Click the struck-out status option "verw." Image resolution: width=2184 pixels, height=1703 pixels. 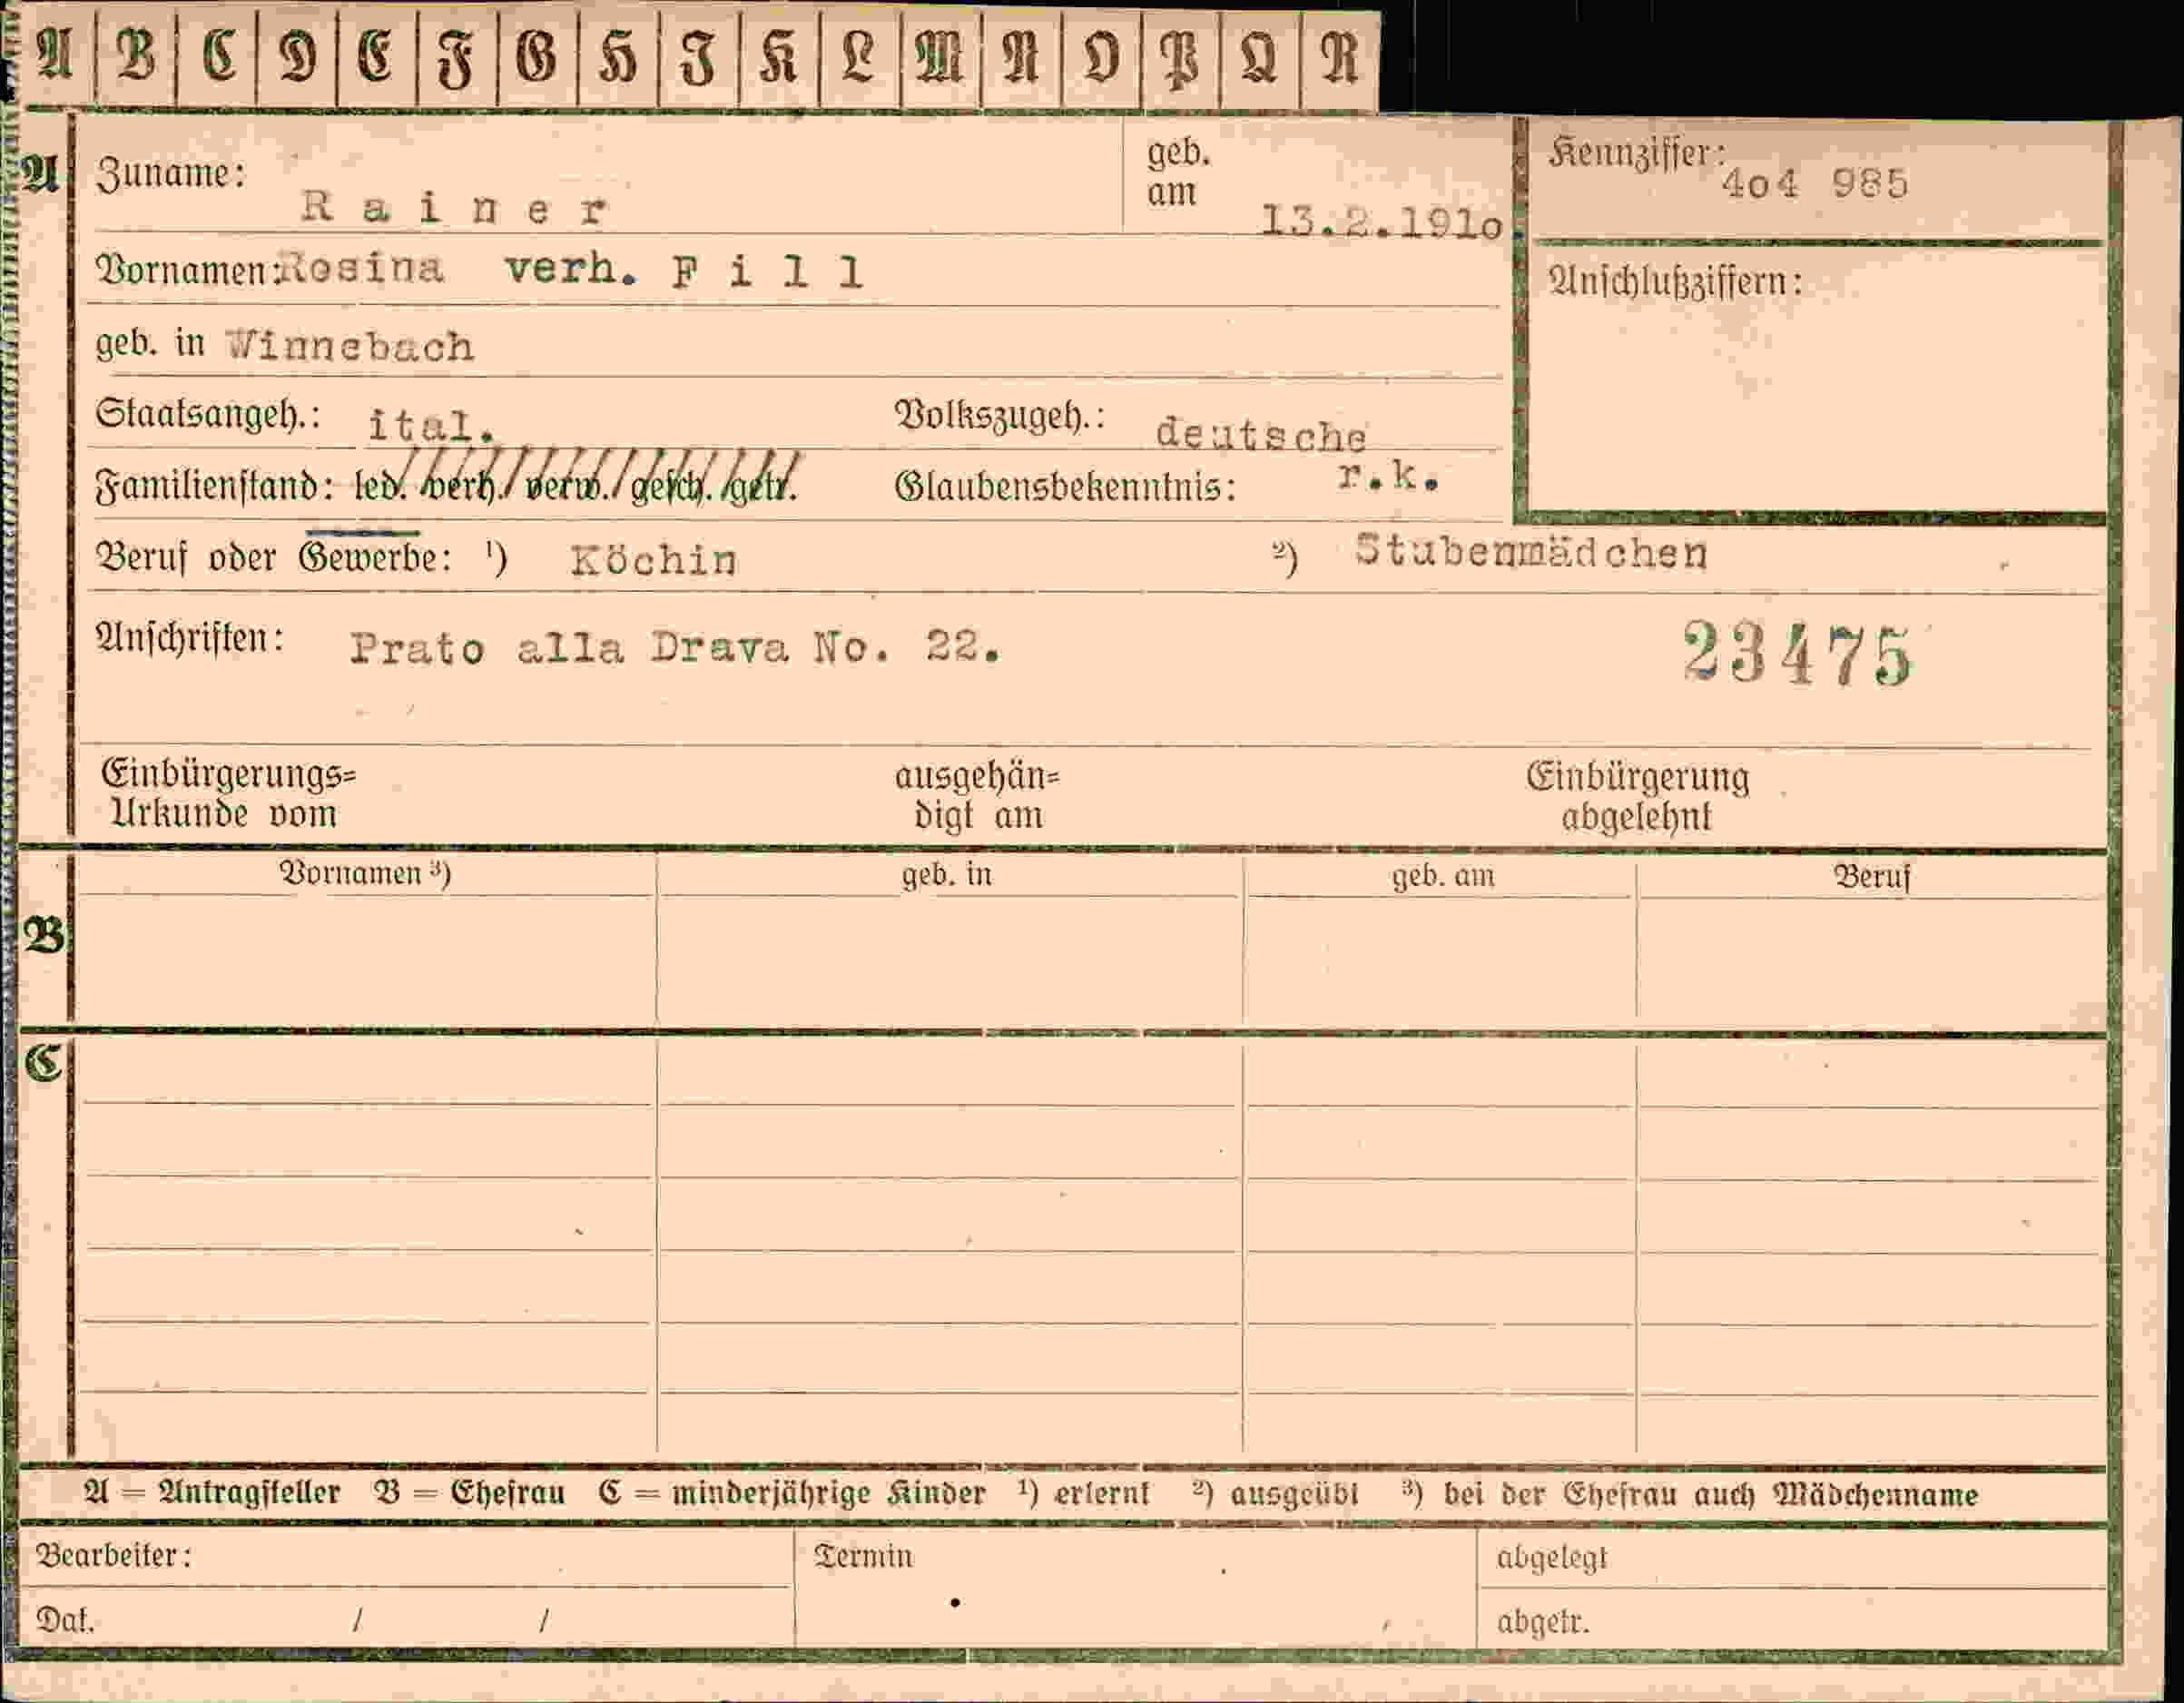[567, 485]
